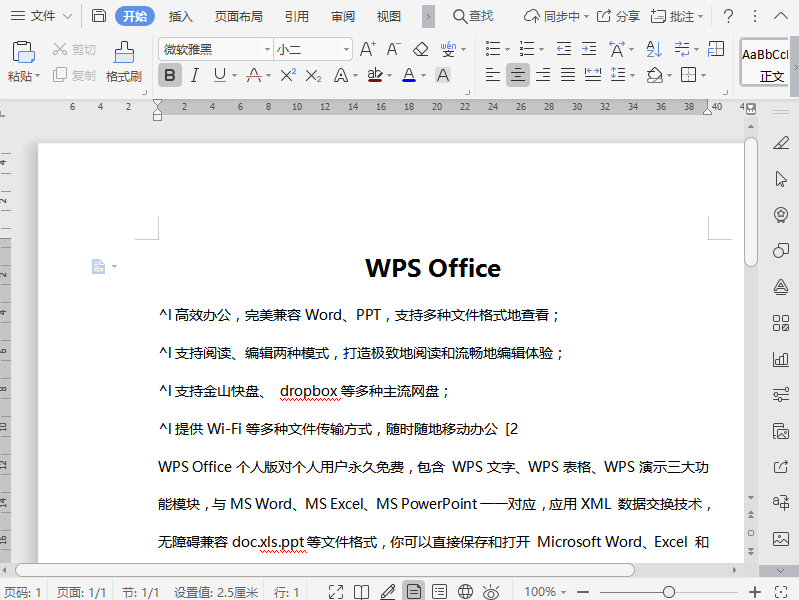Click the 查找 search button
The width and height of the screenshot is (799, 600).
click(x=473, y=16)
